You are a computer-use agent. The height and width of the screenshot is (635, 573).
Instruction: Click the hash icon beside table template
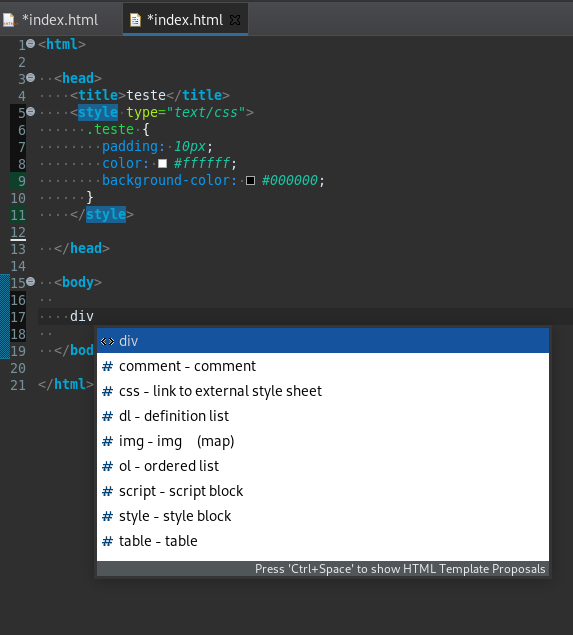107,541
